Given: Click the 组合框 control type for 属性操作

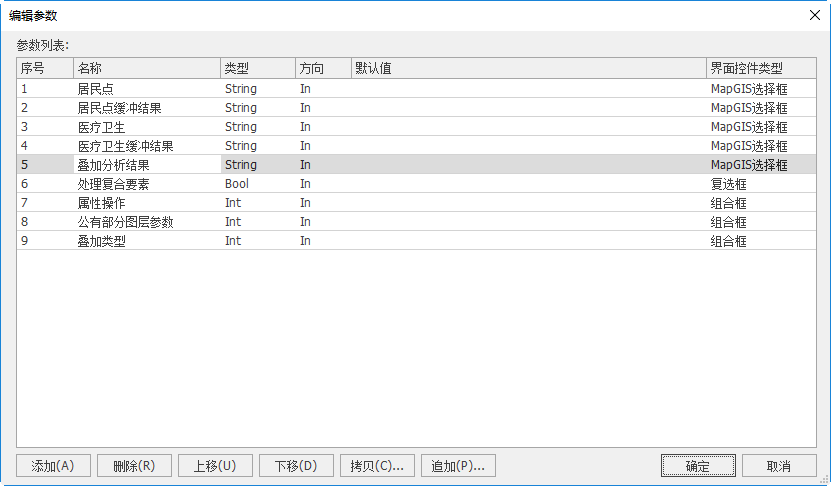Looking at the screenshot, I should point(728,203).
